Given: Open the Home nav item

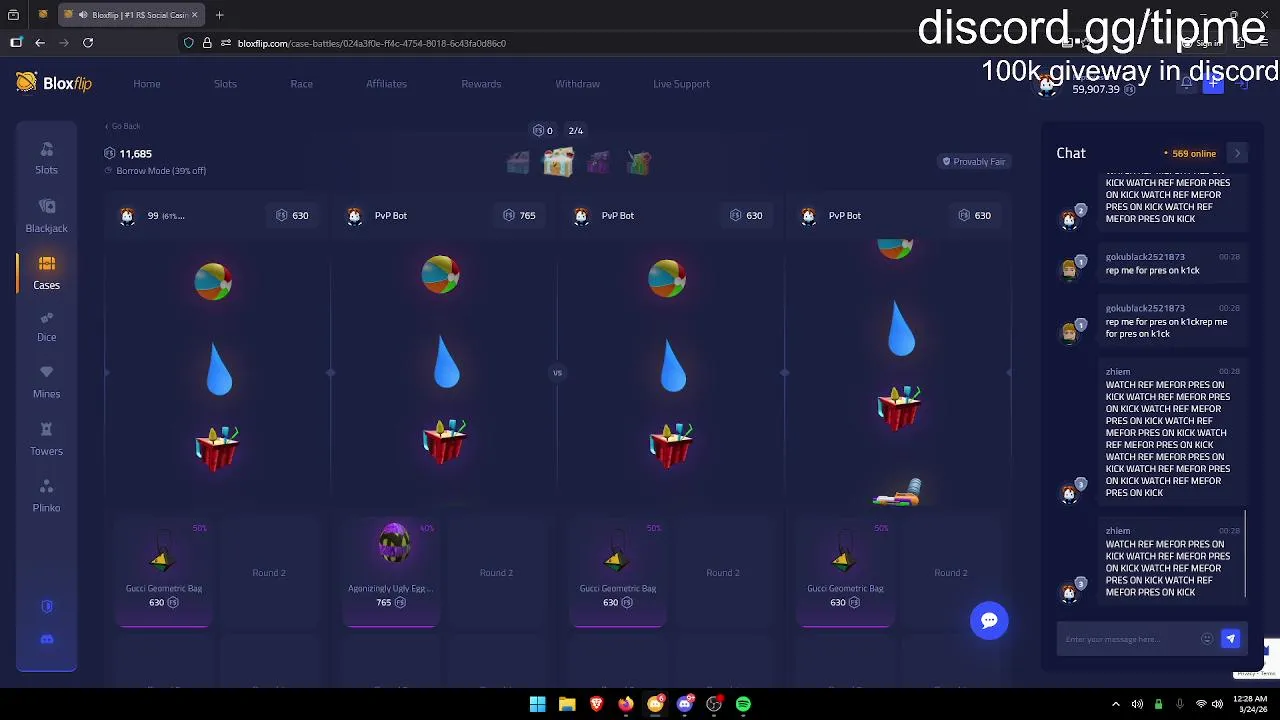Looking at the screenshot, I should point(147,84).
